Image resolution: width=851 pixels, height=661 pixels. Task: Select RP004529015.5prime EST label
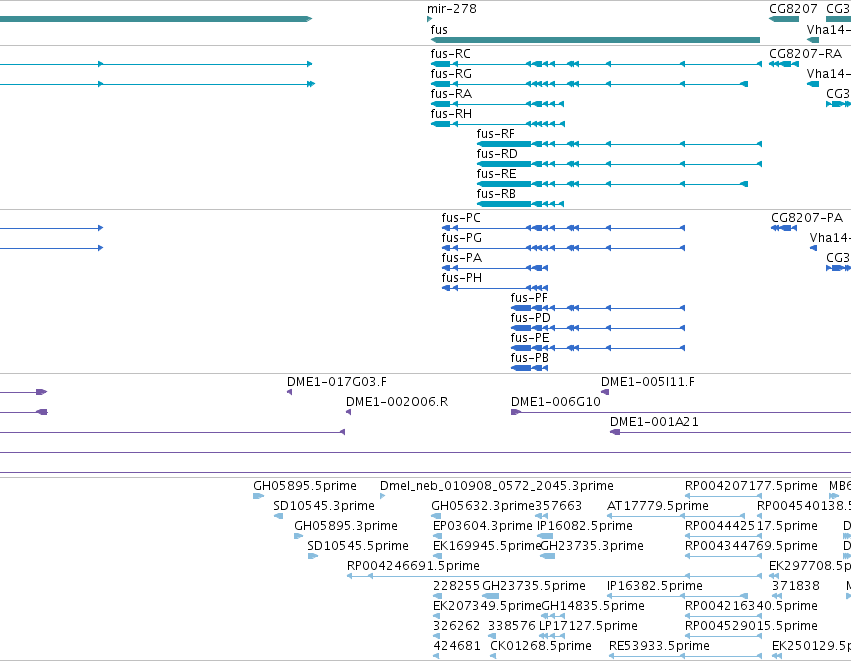(x=751, y=626)
